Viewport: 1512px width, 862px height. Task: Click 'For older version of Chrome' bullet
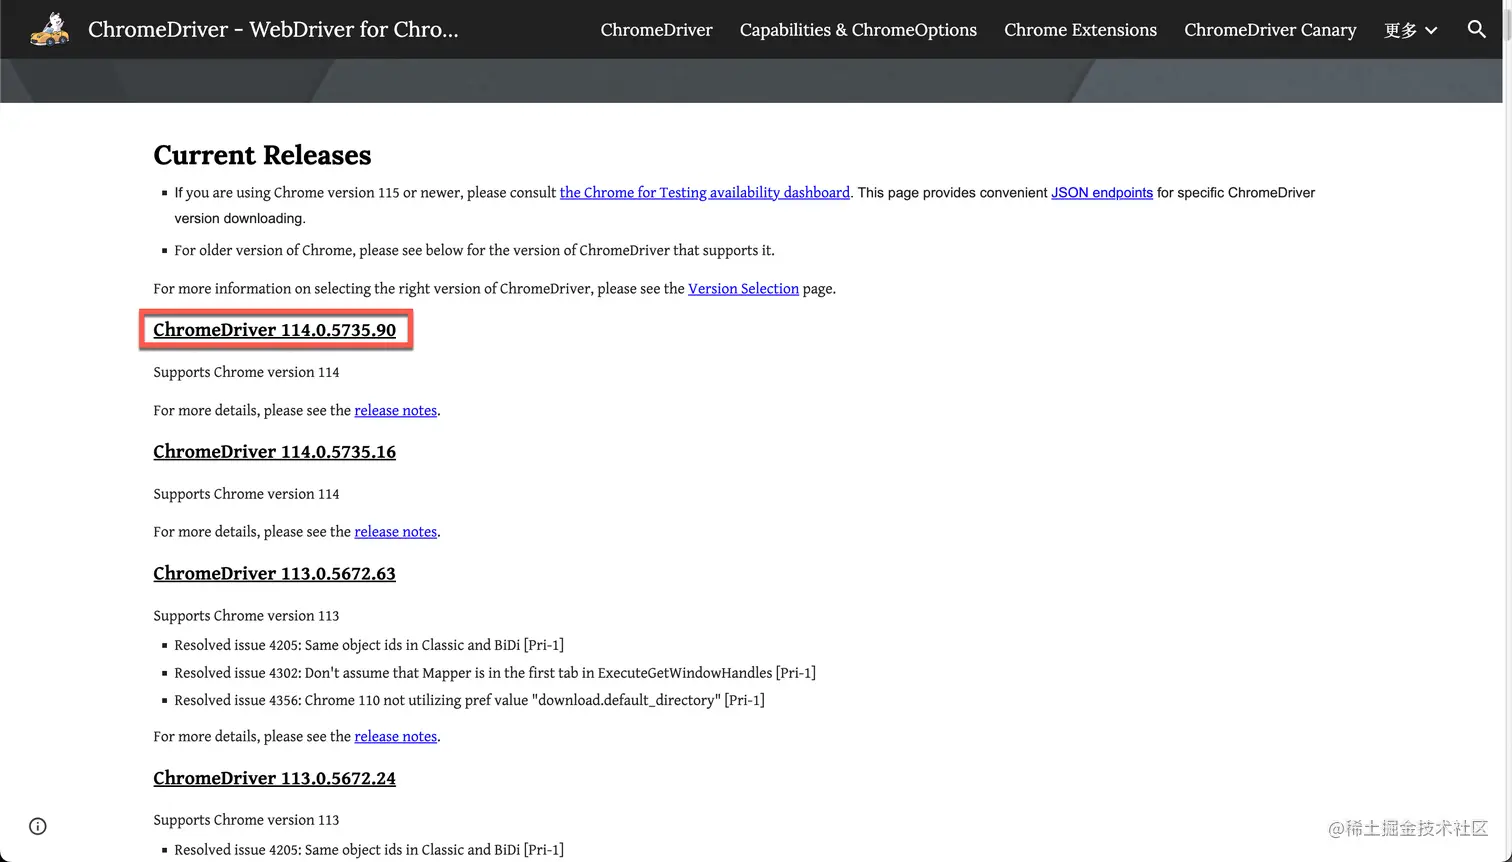pos(474,250)
